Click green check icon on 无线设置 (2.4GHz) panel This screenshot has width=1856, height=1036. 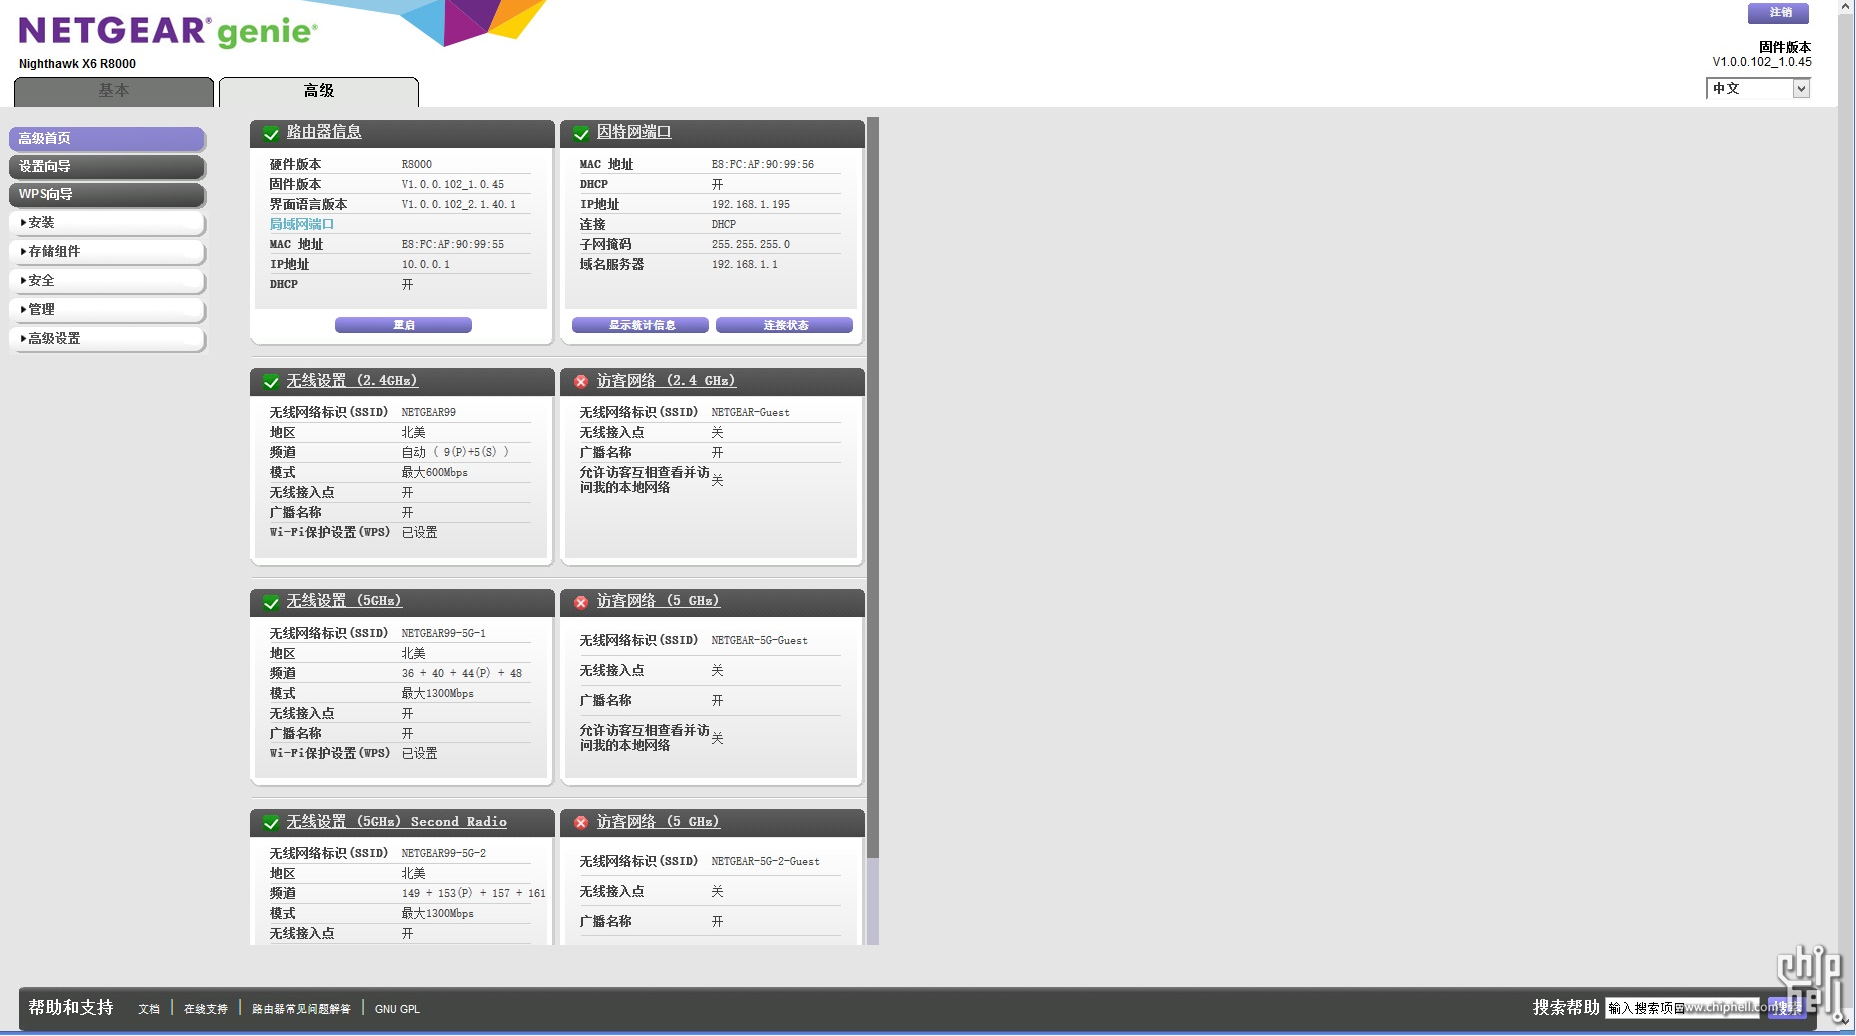pyautogui.click(x=271, y=382)
